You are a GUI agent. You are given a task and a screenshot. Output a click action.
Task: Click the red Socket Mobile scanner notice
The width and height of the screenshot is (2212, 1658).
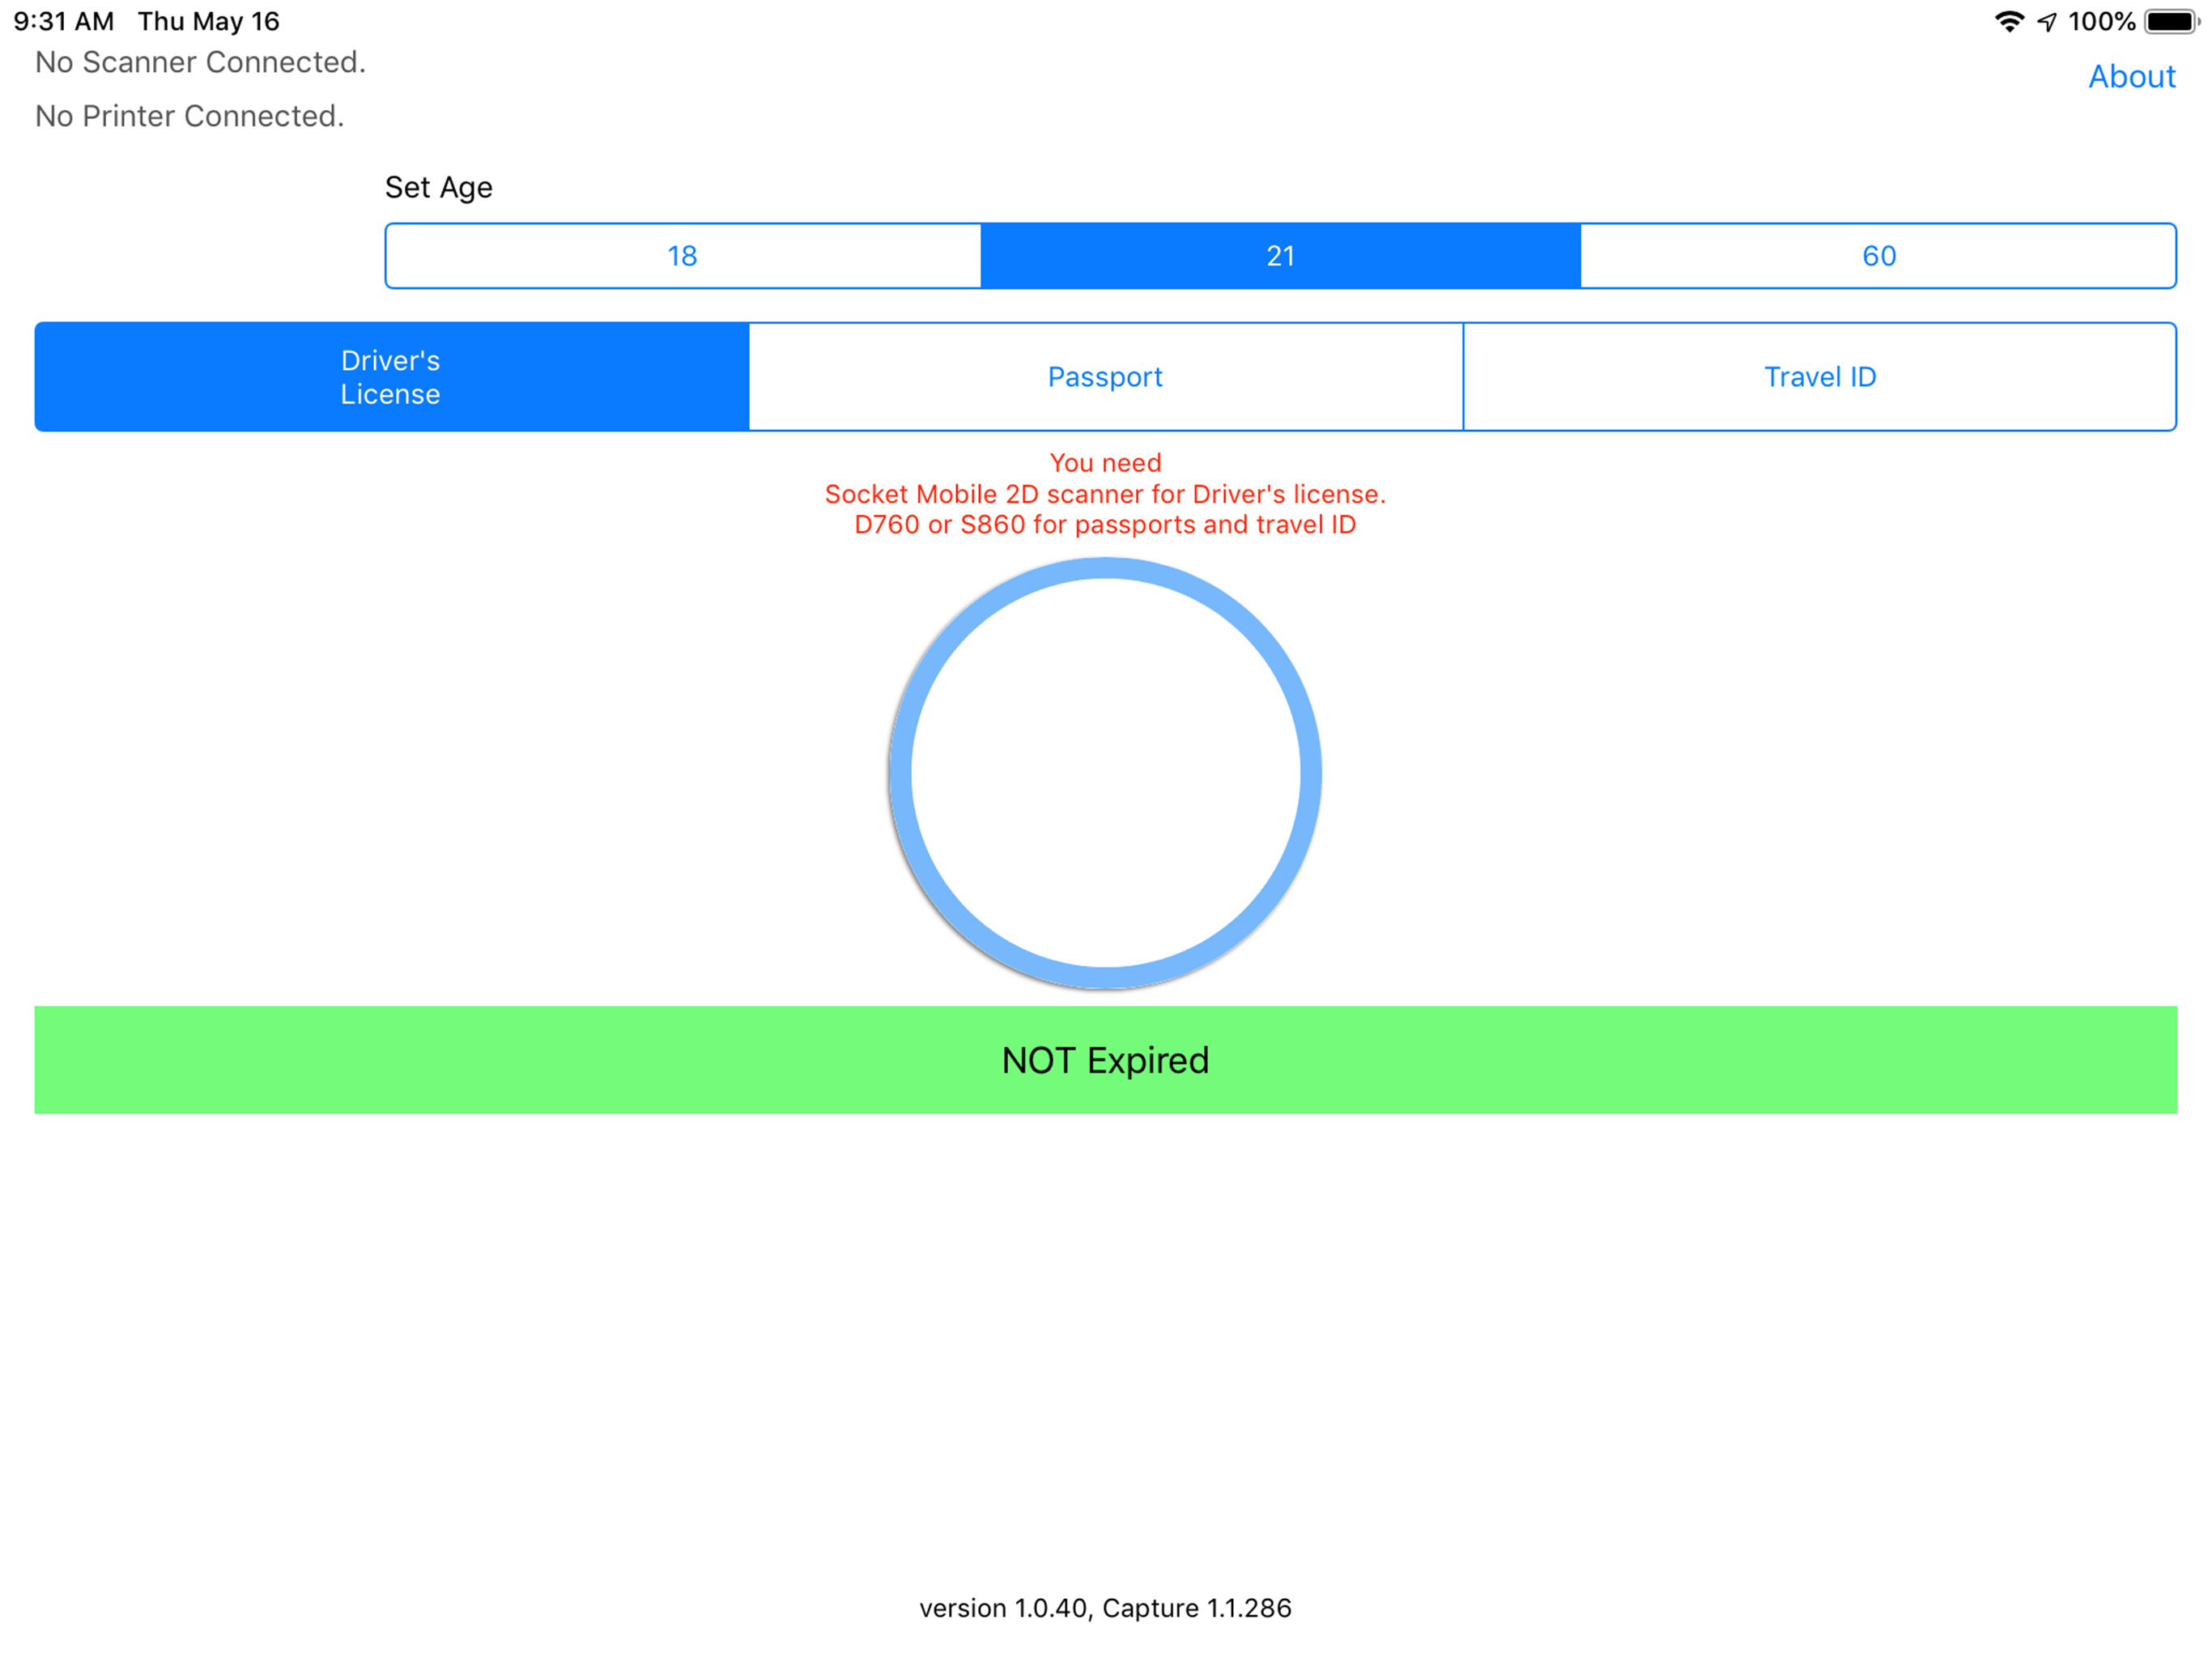point(1105,494)
